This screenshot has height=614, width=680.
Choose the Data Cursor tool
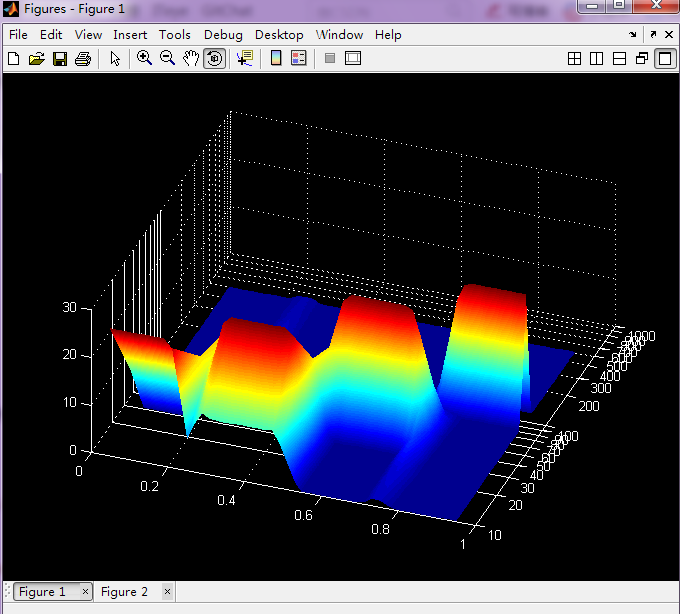click(244, 59)
